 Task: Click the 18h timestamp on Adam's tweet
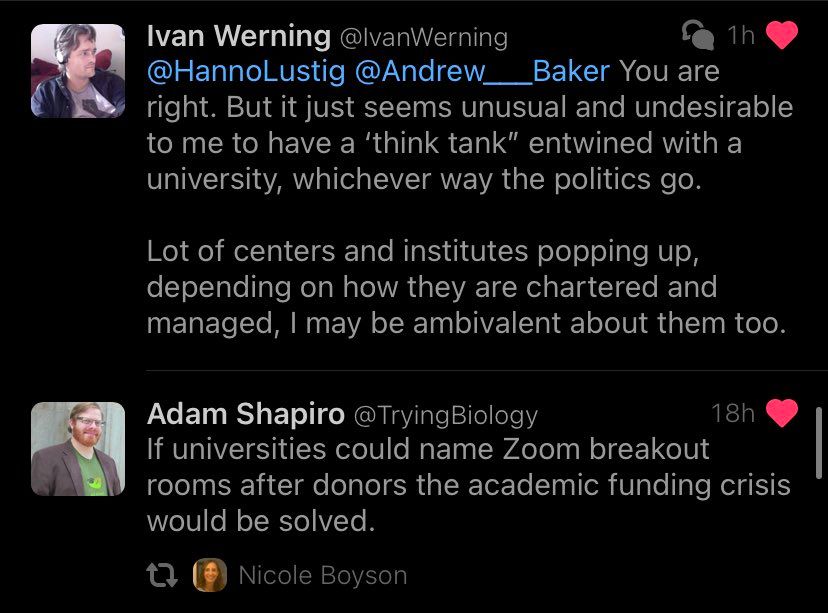(x=733, y=412)
